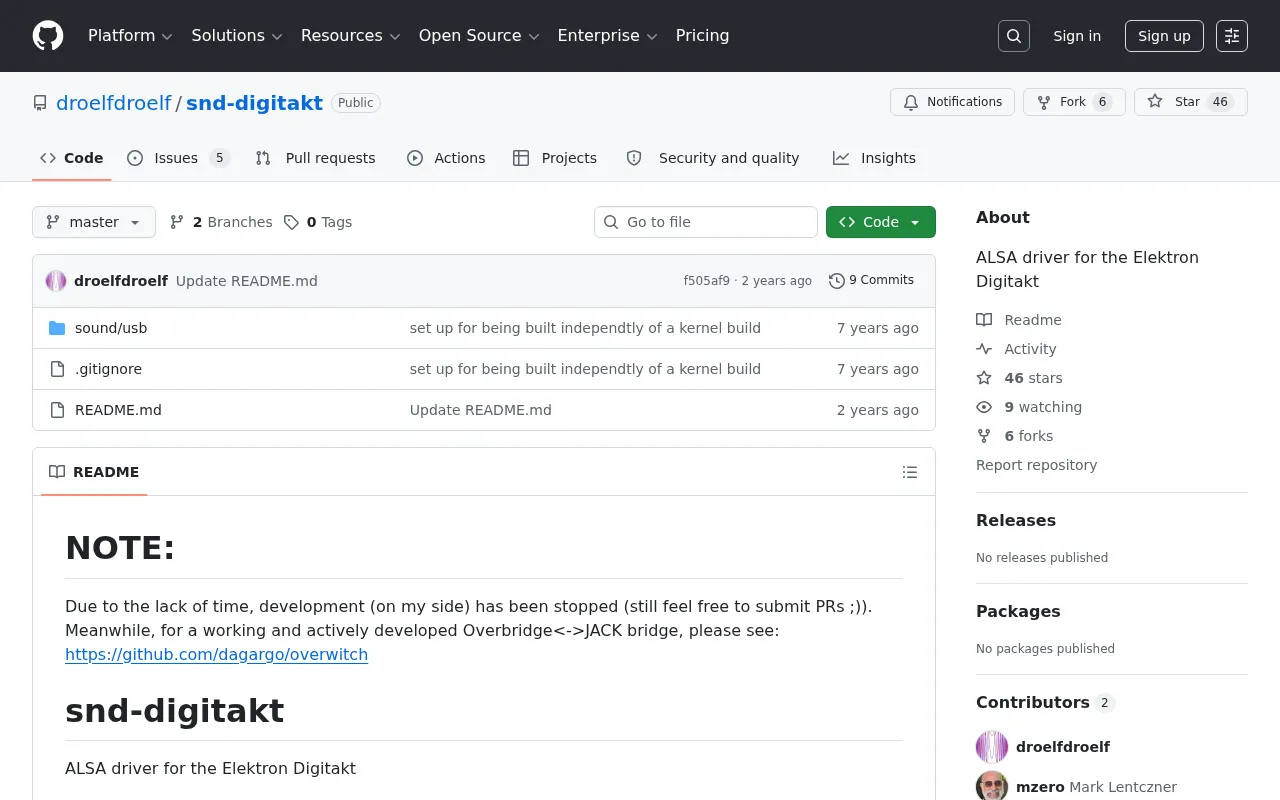Screen dimensions: 1280x800
Task: Click the commit history clock icon
Action: [x=837, y=281]
